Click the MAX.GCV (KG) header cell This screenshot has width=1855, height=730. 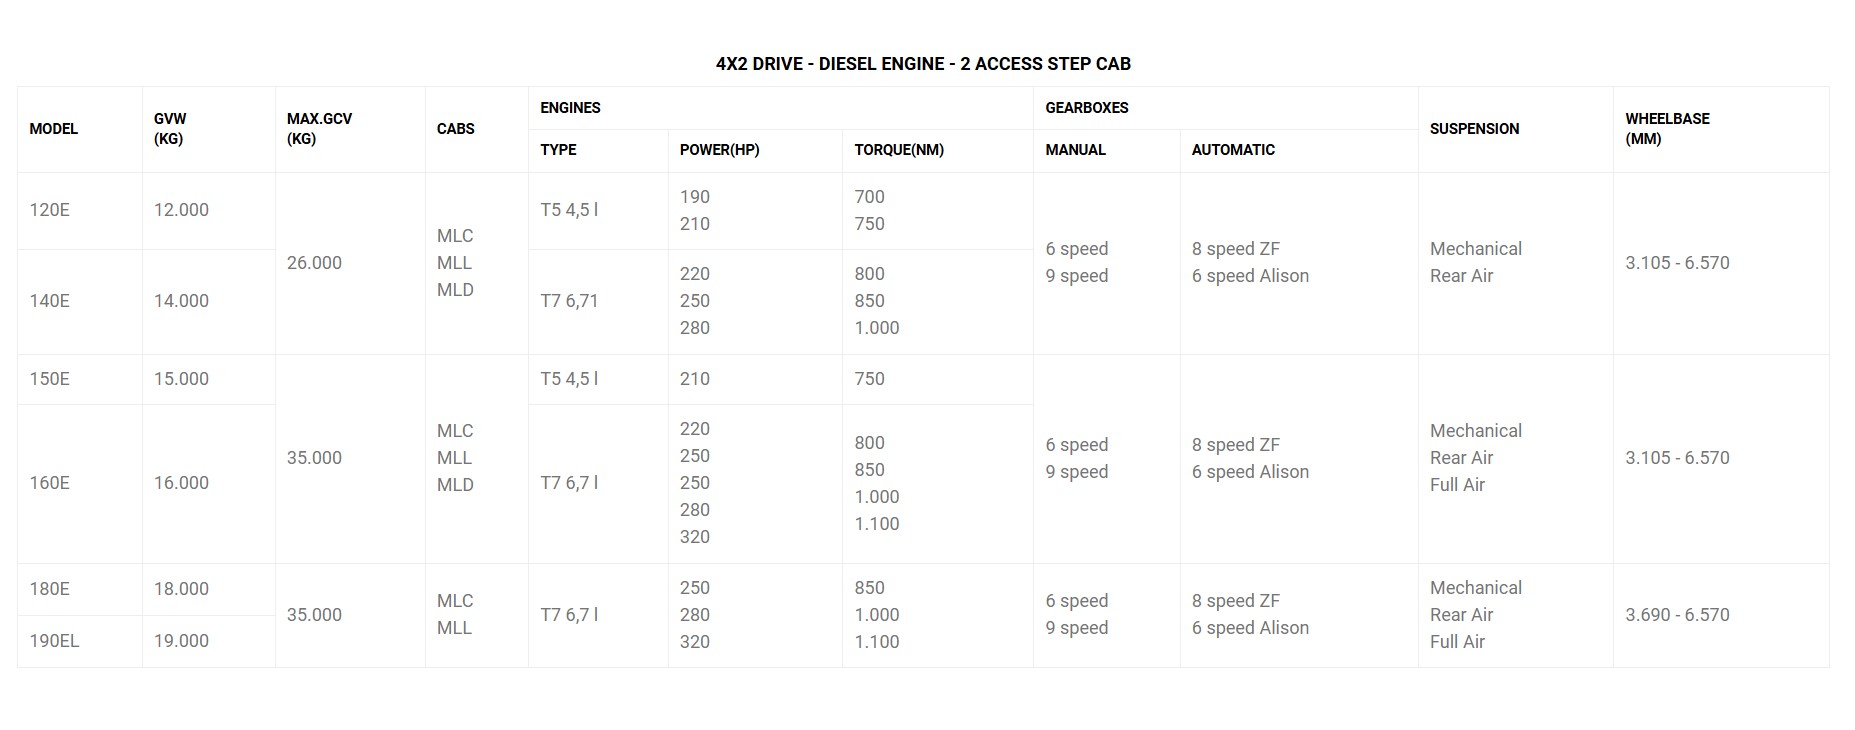(319, 129)
